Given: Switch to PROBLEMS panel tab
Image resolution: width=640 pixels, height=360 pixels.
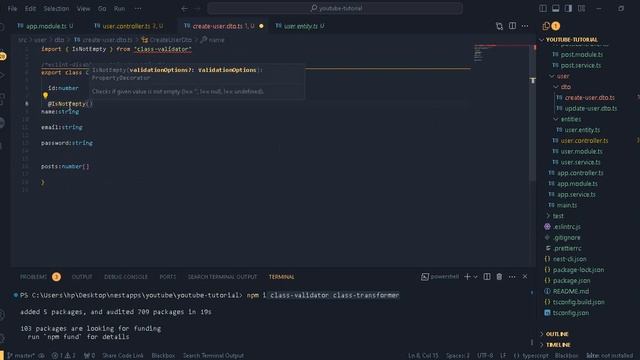Looking at the screenshot, I should [x=33, y=277].
